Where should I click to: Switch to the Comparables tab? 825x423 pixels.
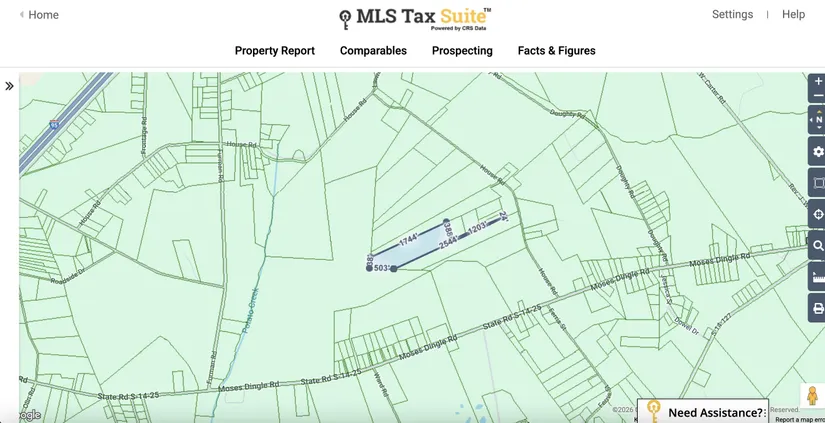[373, 51]
